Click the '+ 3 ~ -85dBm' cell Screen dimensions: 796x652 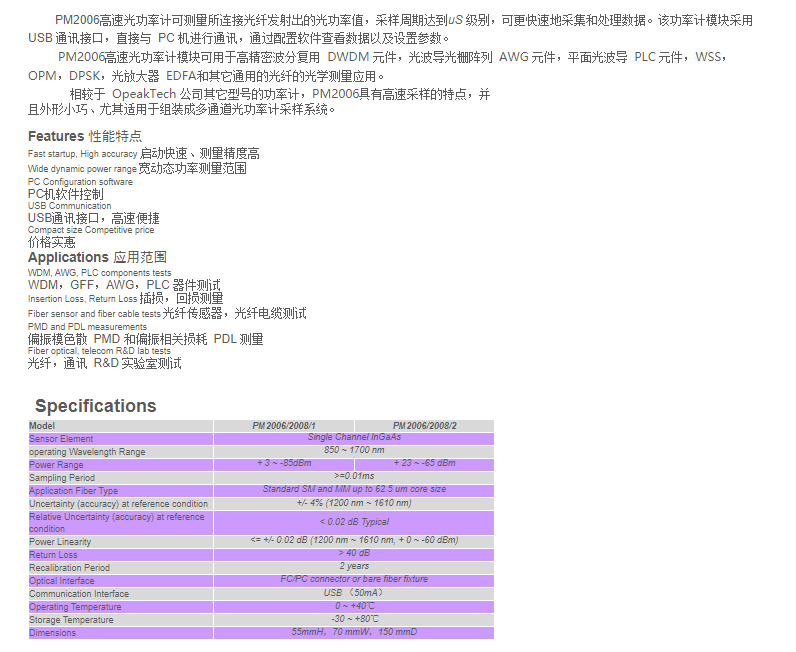coord(284,463)
